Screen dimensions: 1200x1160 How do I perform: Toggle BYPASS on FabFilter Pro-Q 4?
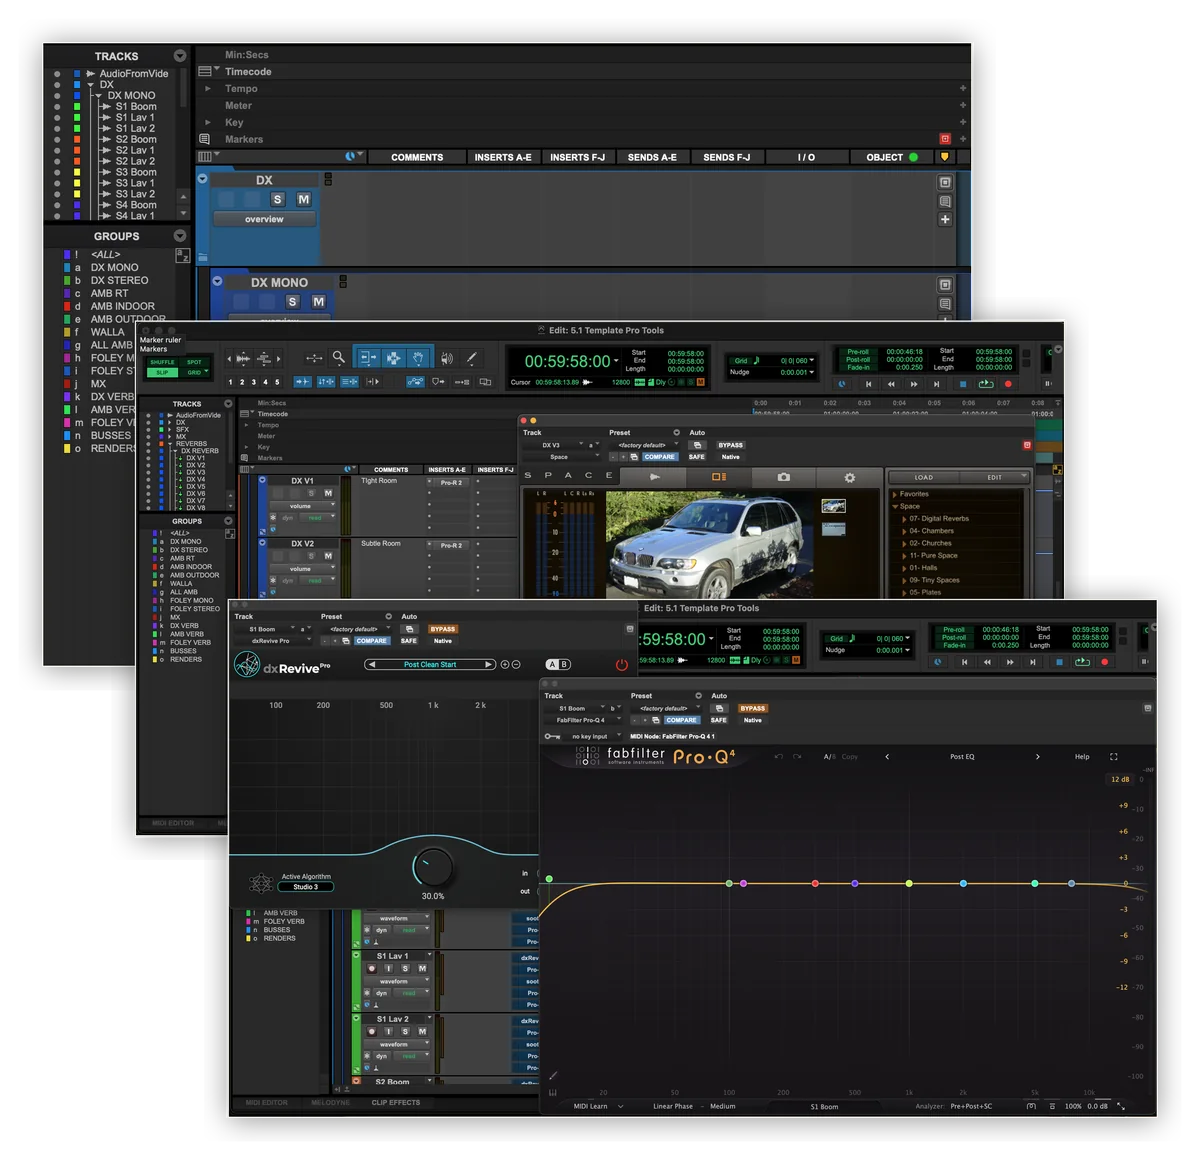click(x=753, y=708)
